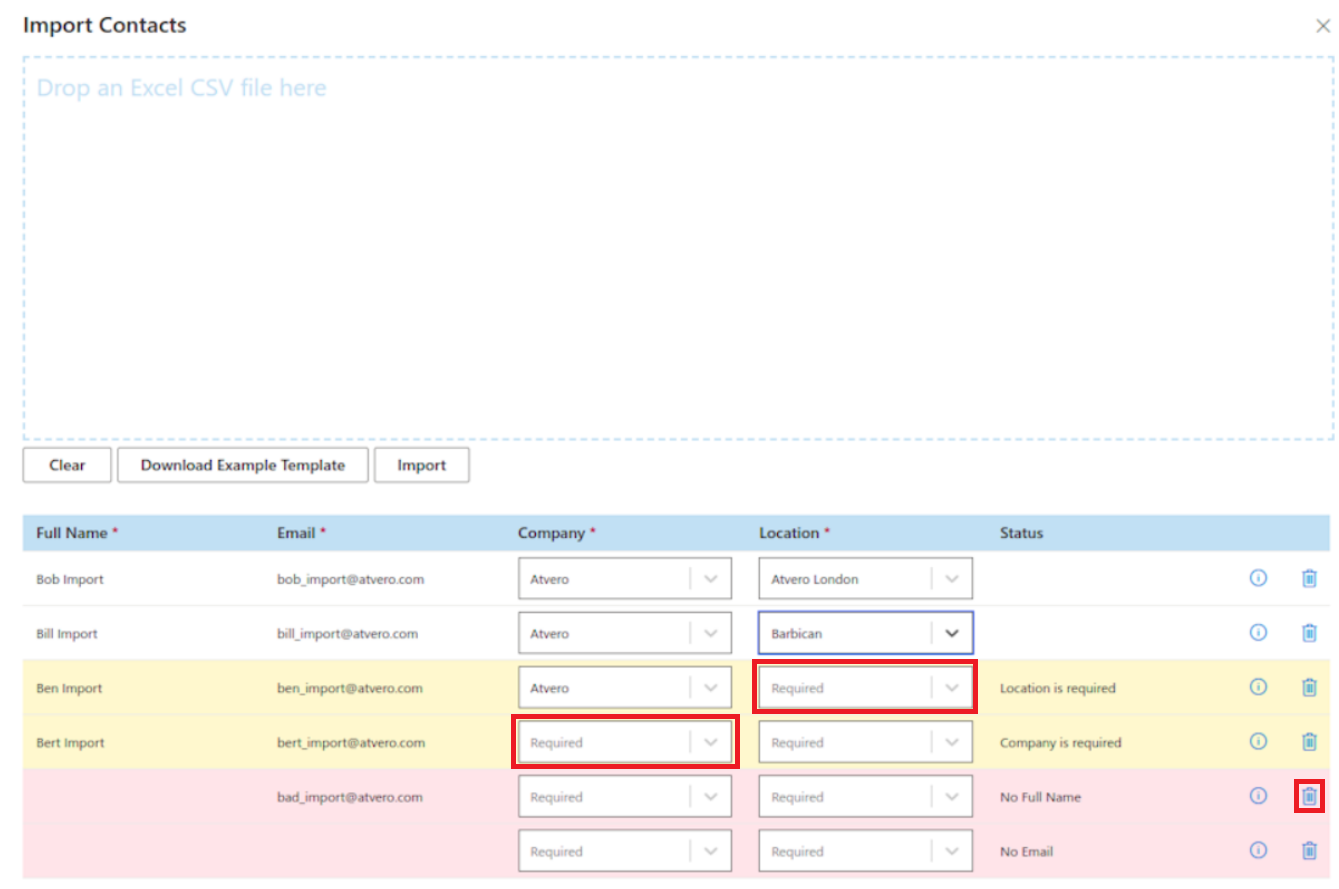Click the Email column header

click(x=301, y=533)
